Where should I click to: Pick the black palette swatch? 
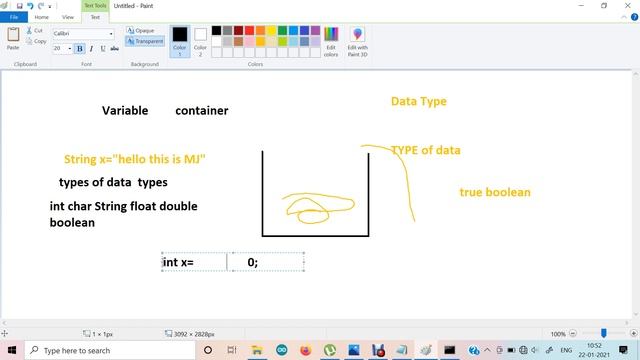(x=216, y=30)
